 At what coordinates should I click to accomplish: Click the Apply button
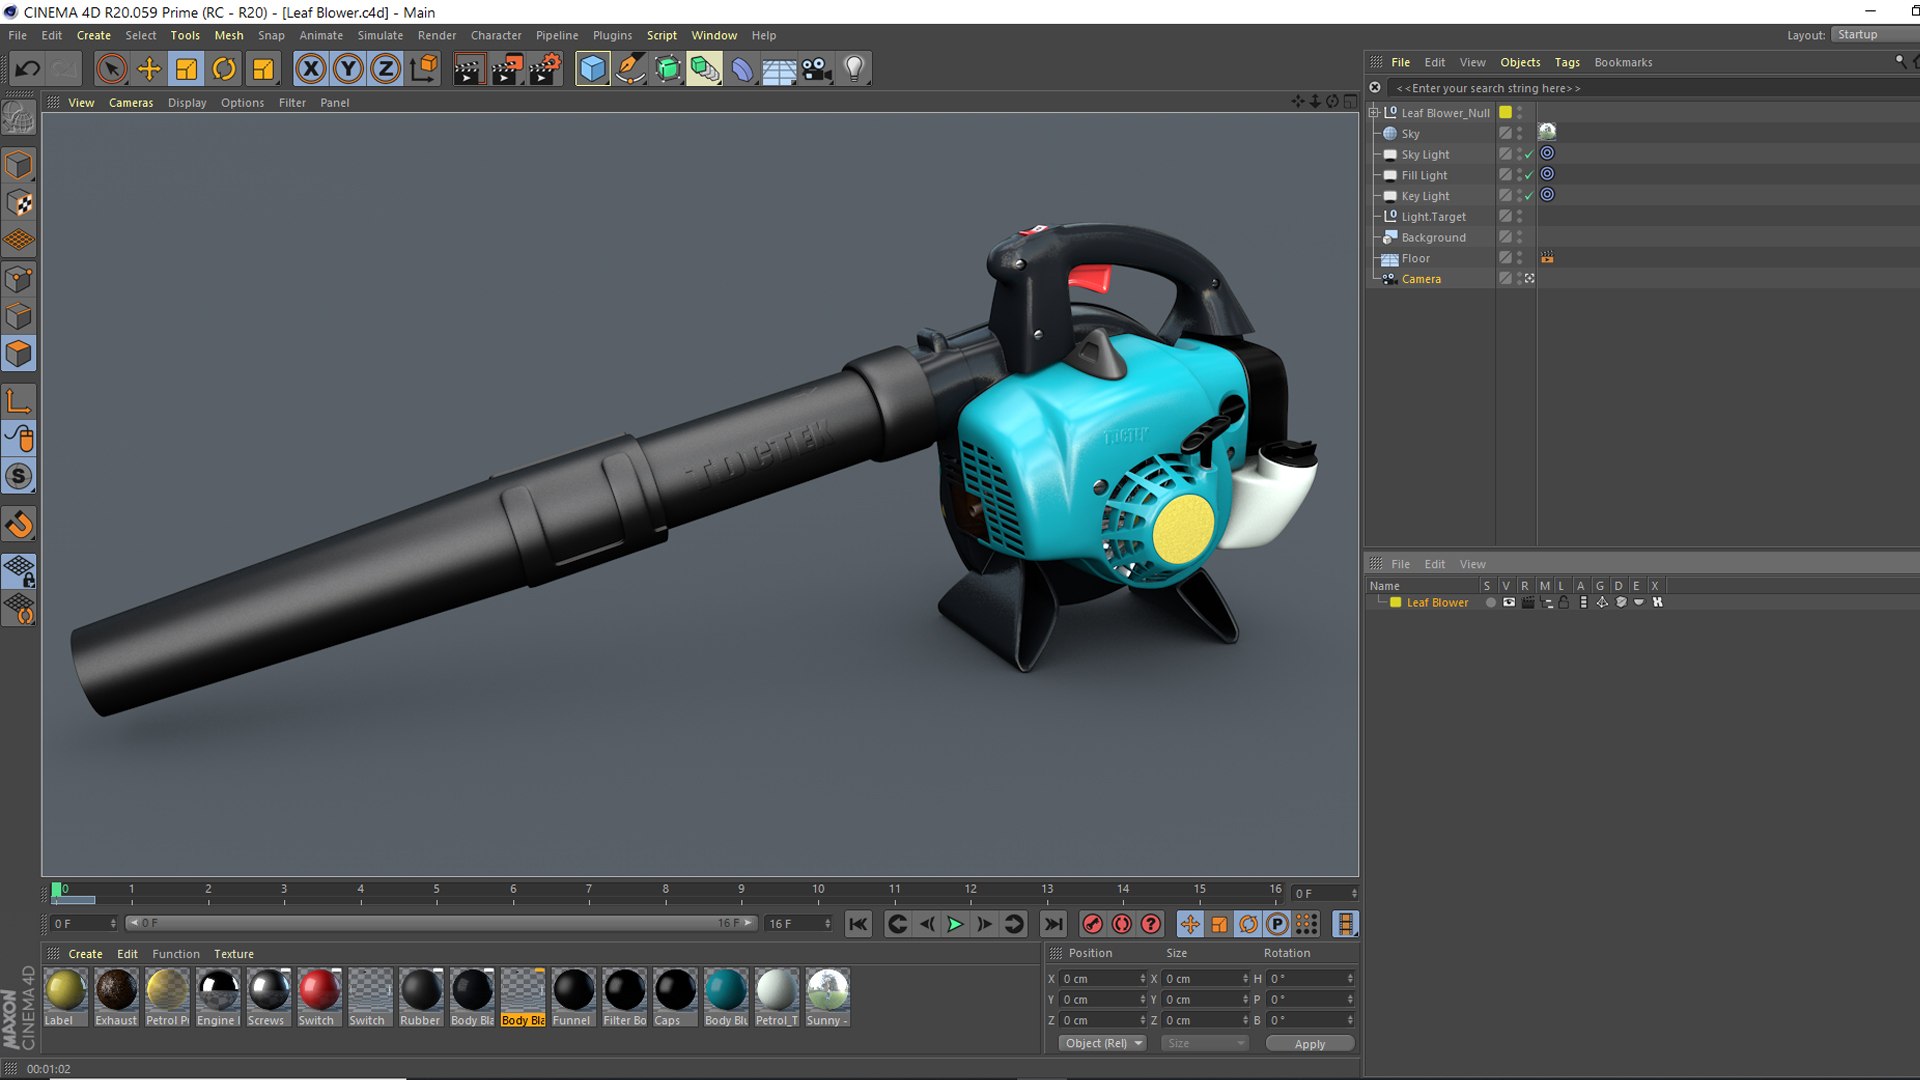(1310, 1043)
